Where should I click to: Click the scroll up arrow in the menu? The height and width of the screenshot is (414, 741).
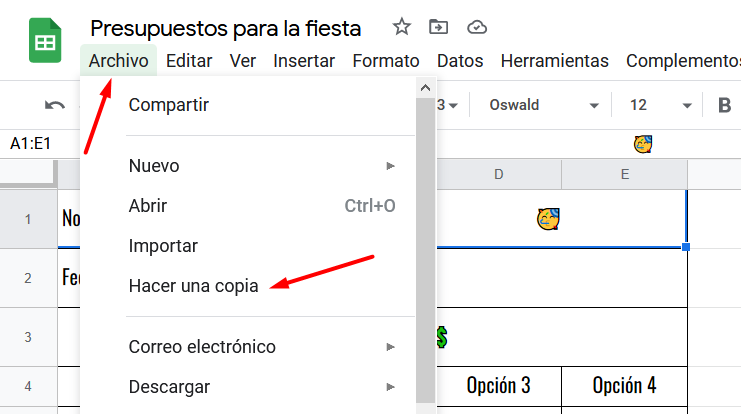pos(425,88)
